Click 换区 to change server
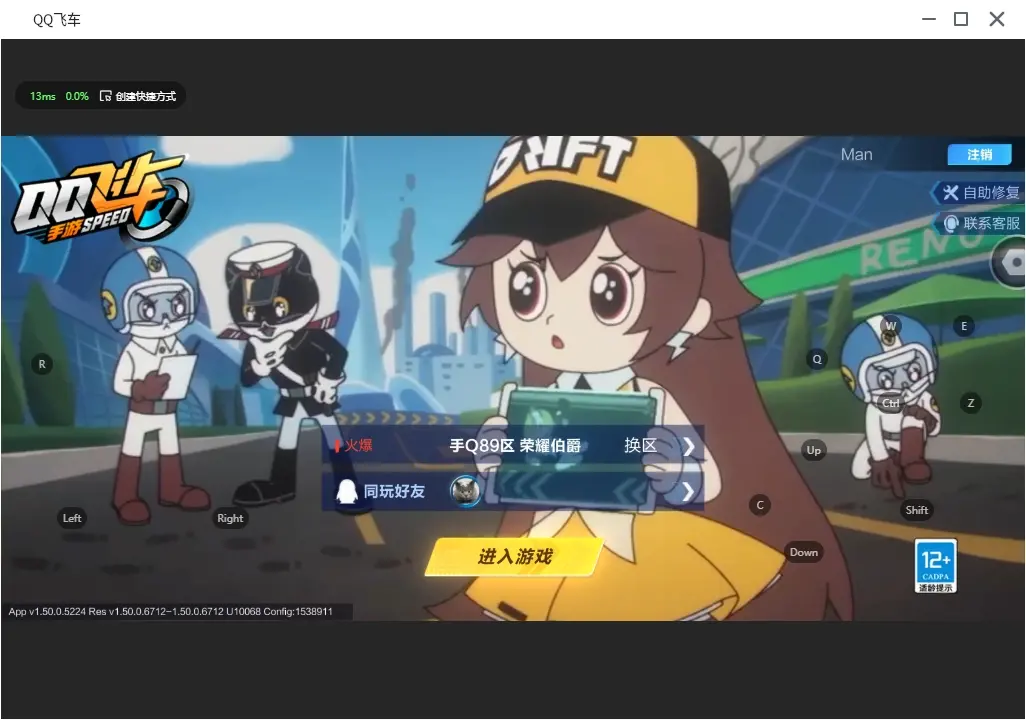 pyautogui.click(x=640, y=446)
